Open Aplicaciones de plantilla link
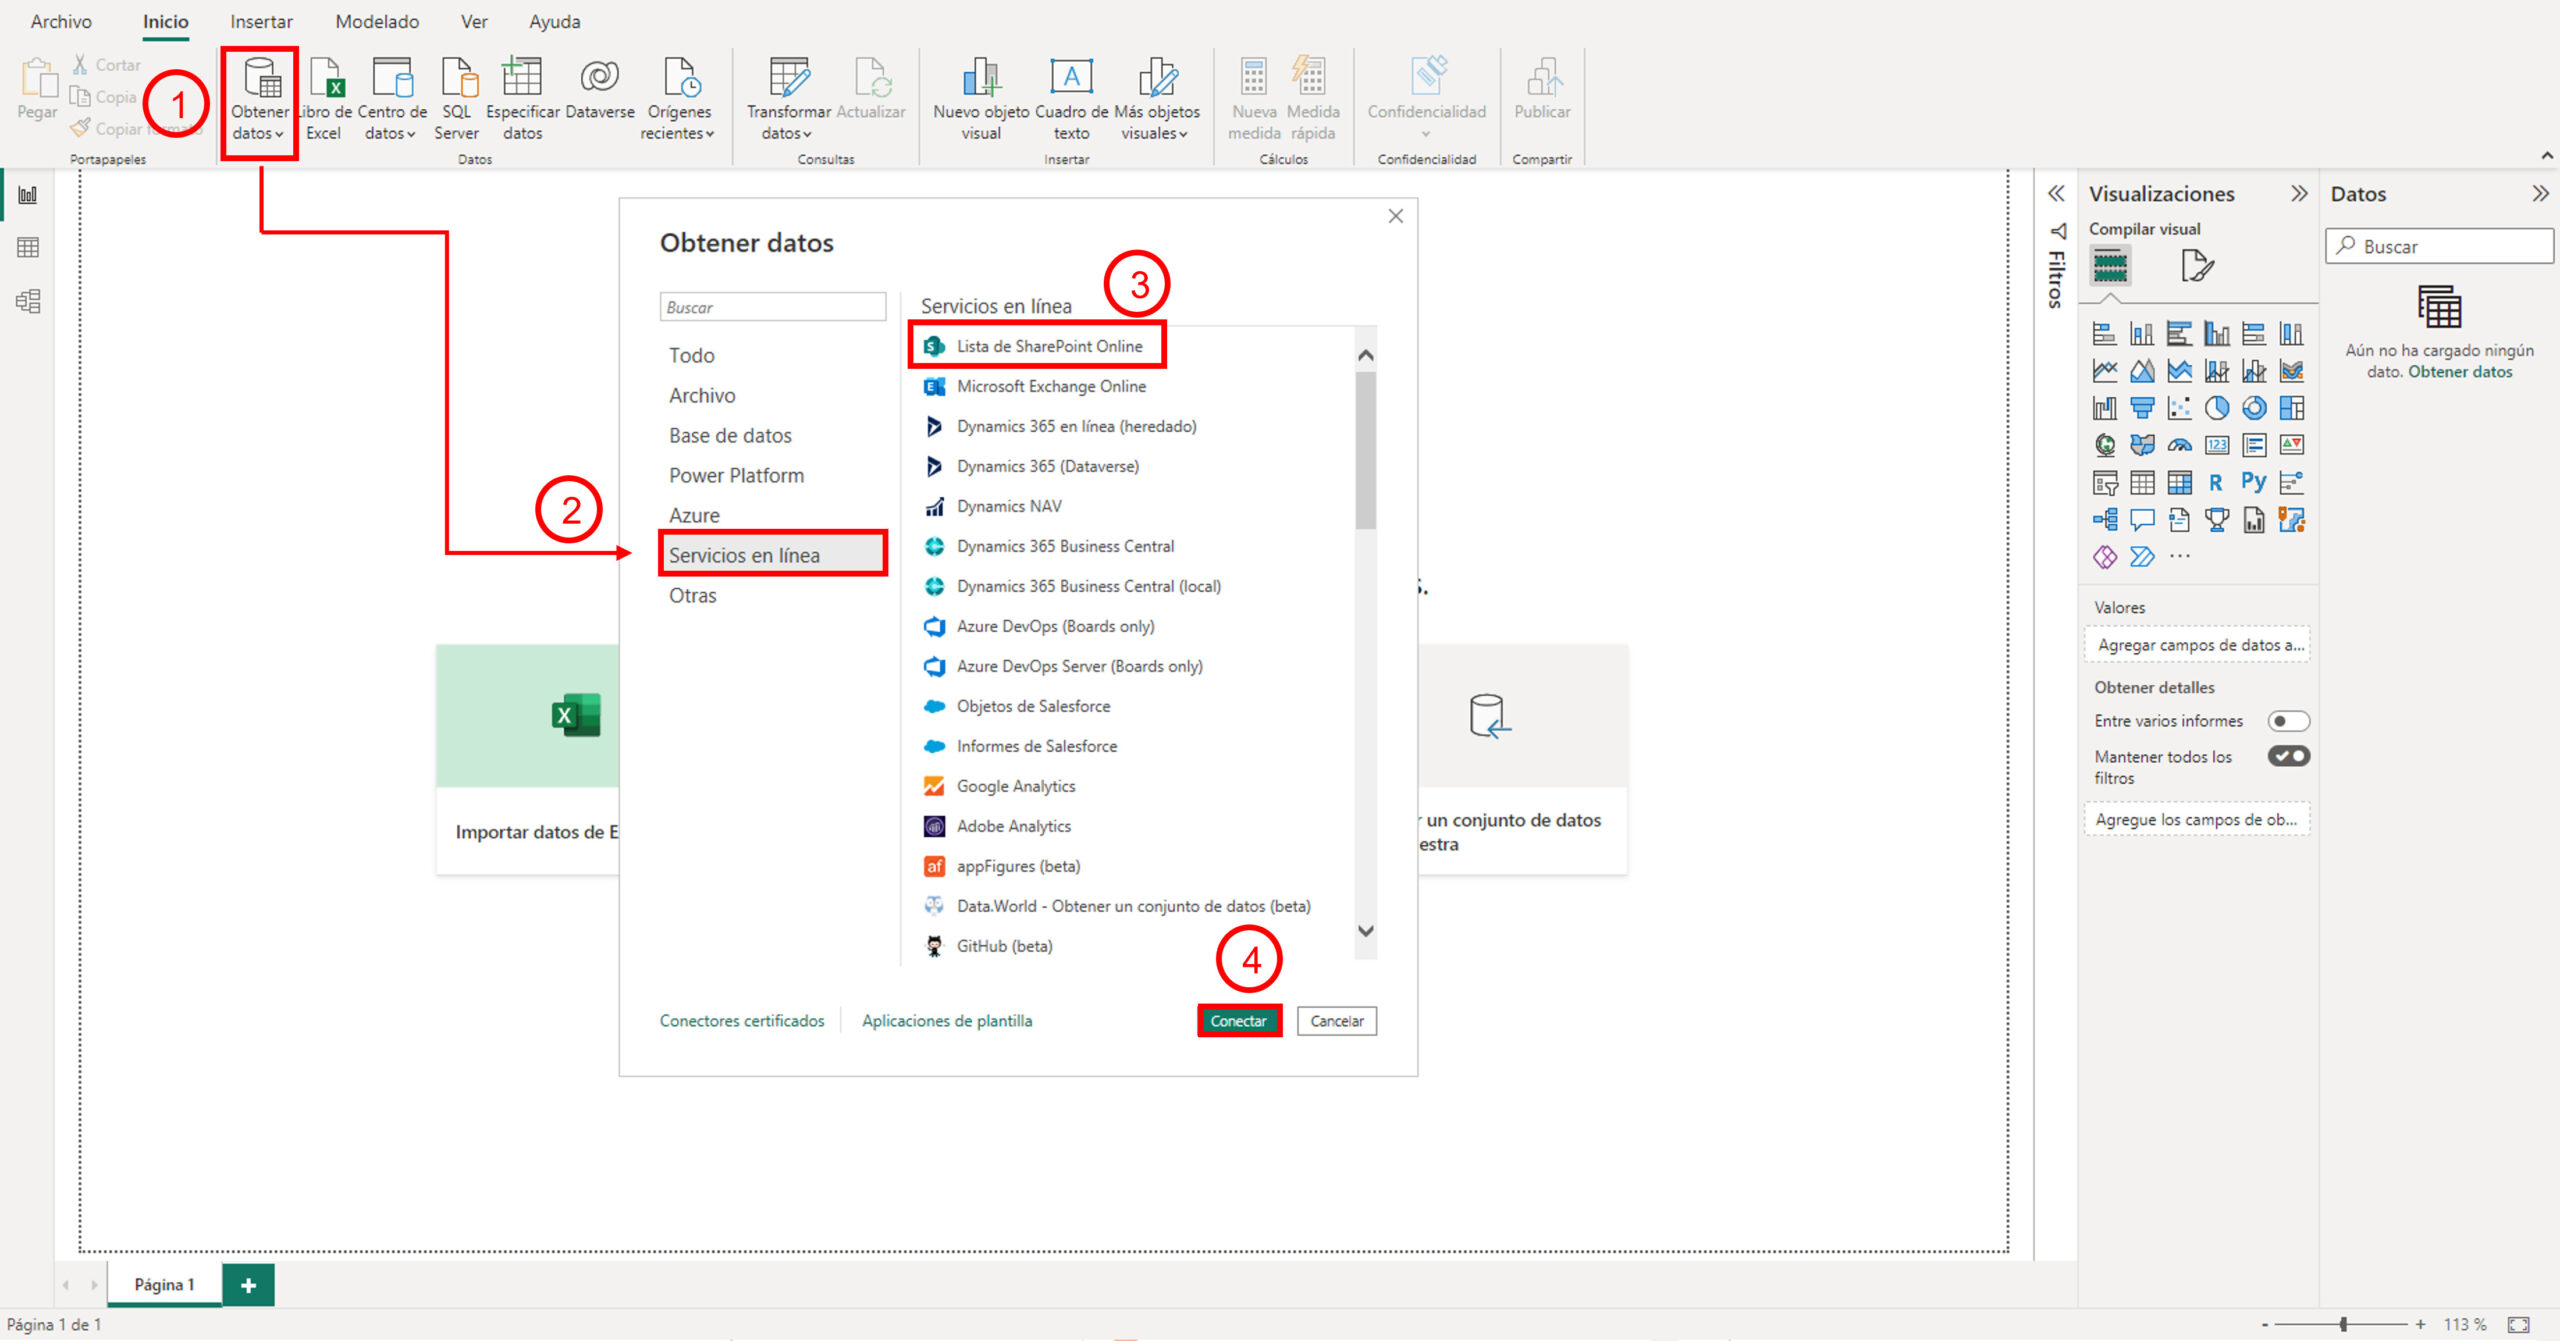The image size is (2560, 1341). [947, 1020]
